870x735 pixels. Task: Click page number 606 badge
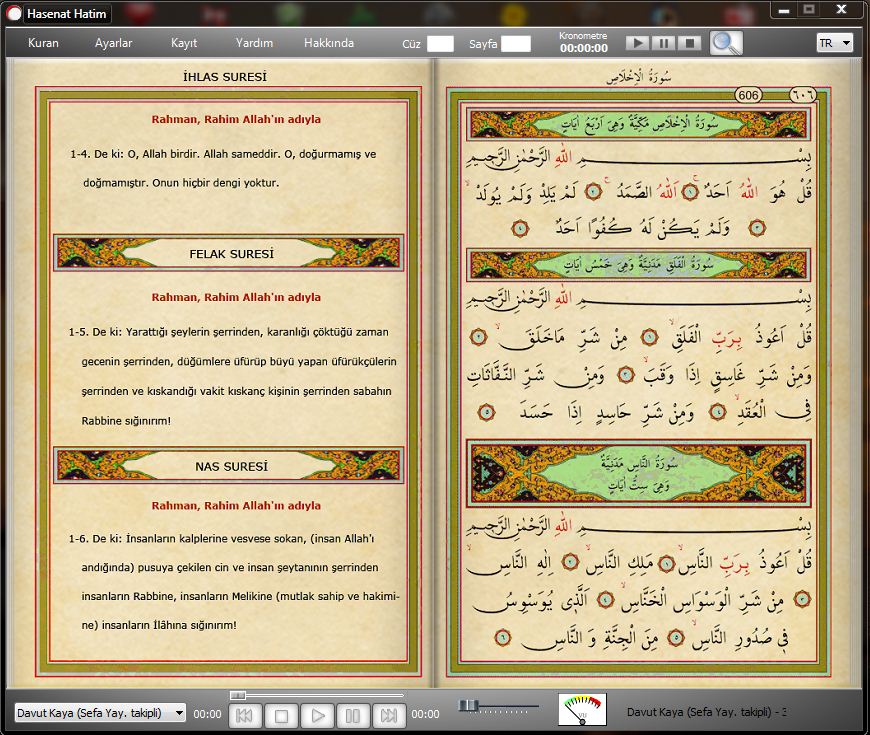coord(748,95)
